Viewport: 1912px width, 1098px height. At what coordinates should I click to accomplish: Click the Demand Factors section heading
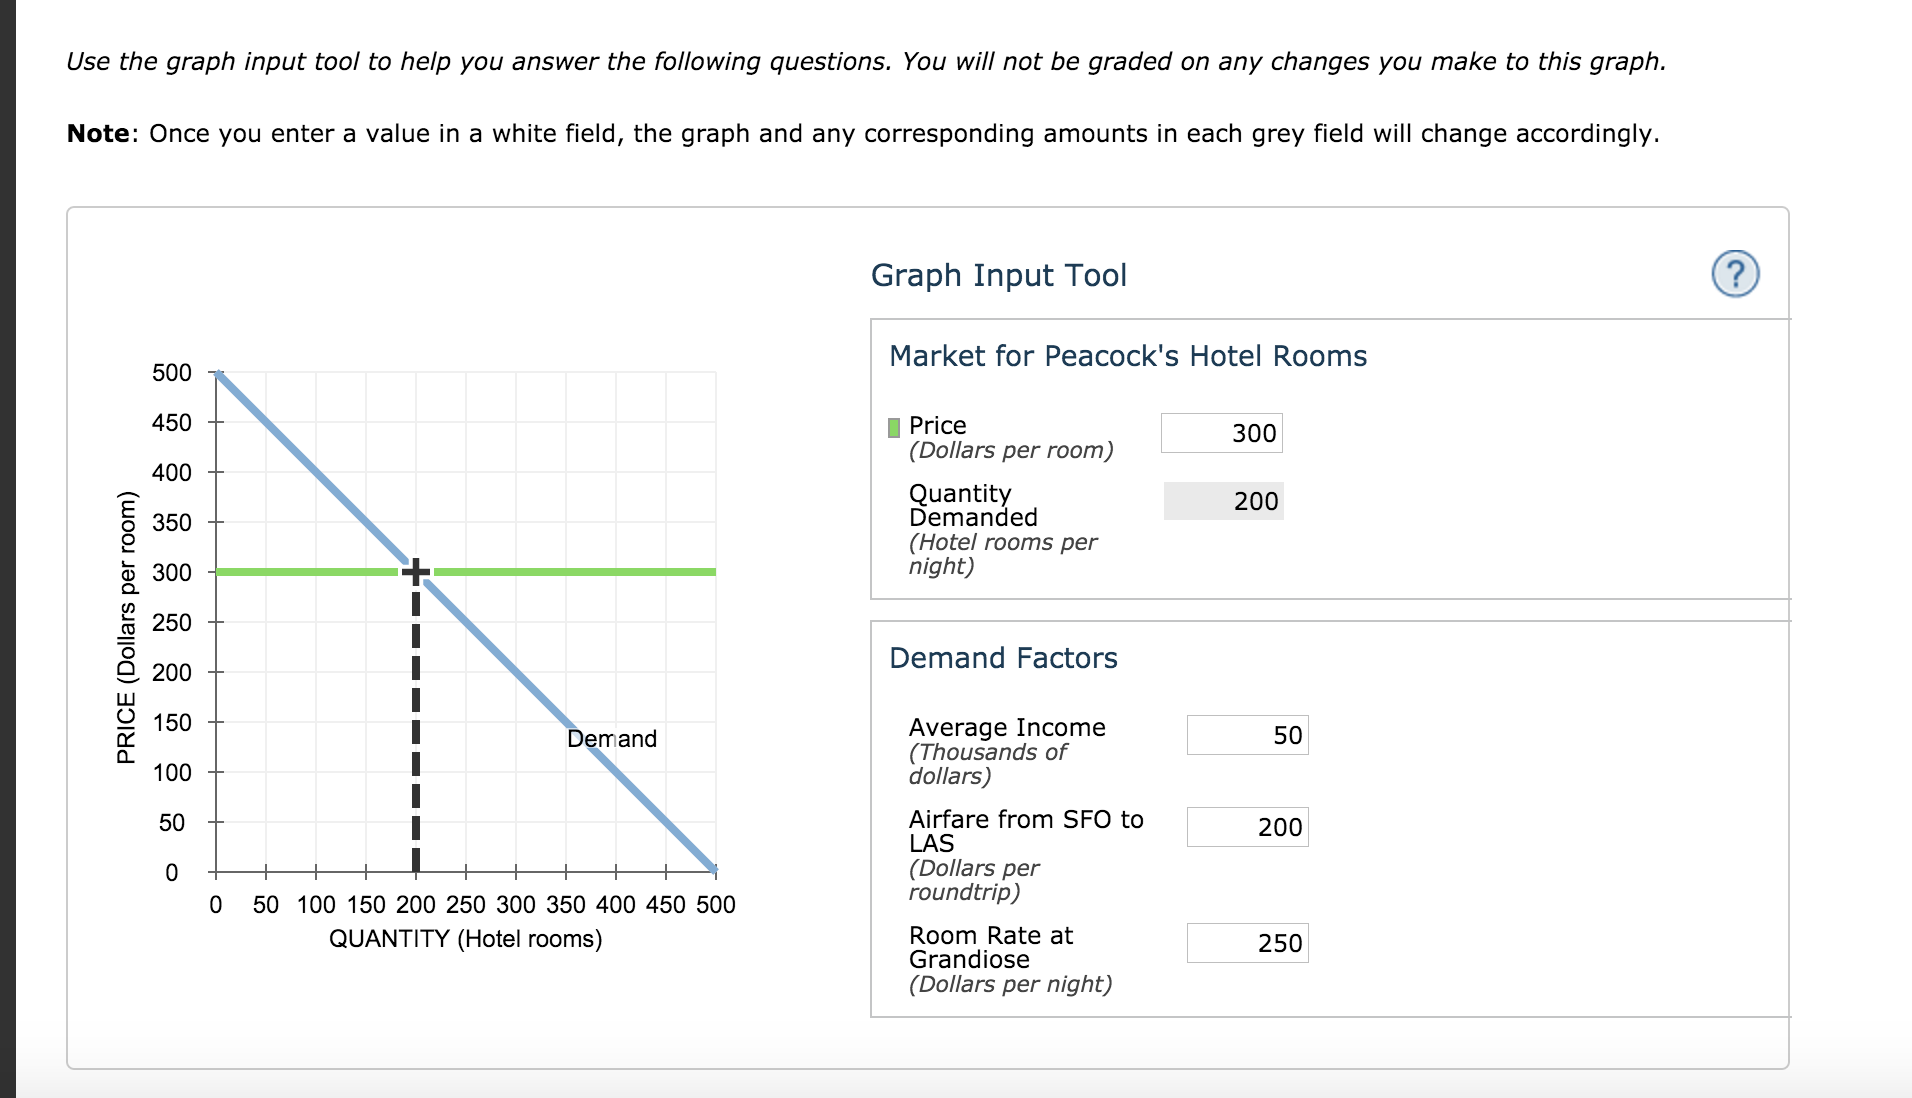click(x=1002, y=657)
